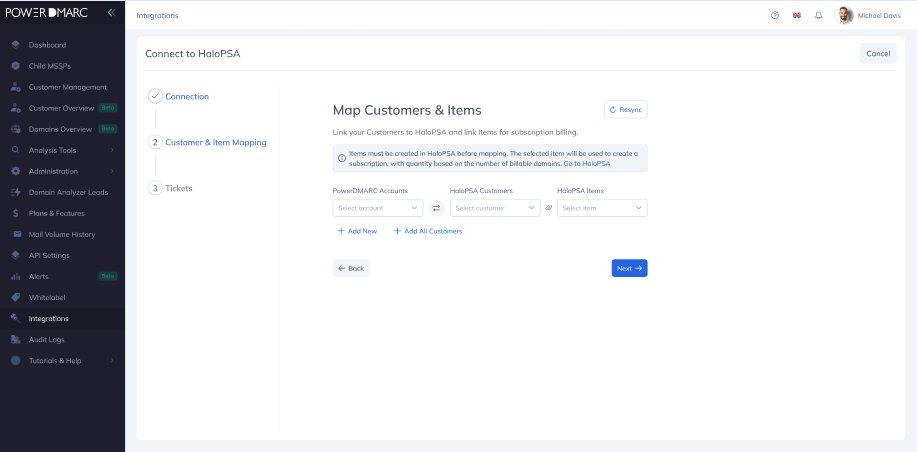This screenshot has width=917, height=452.
Task: Follow the Go to HaloPSA link
Action: 587,164
